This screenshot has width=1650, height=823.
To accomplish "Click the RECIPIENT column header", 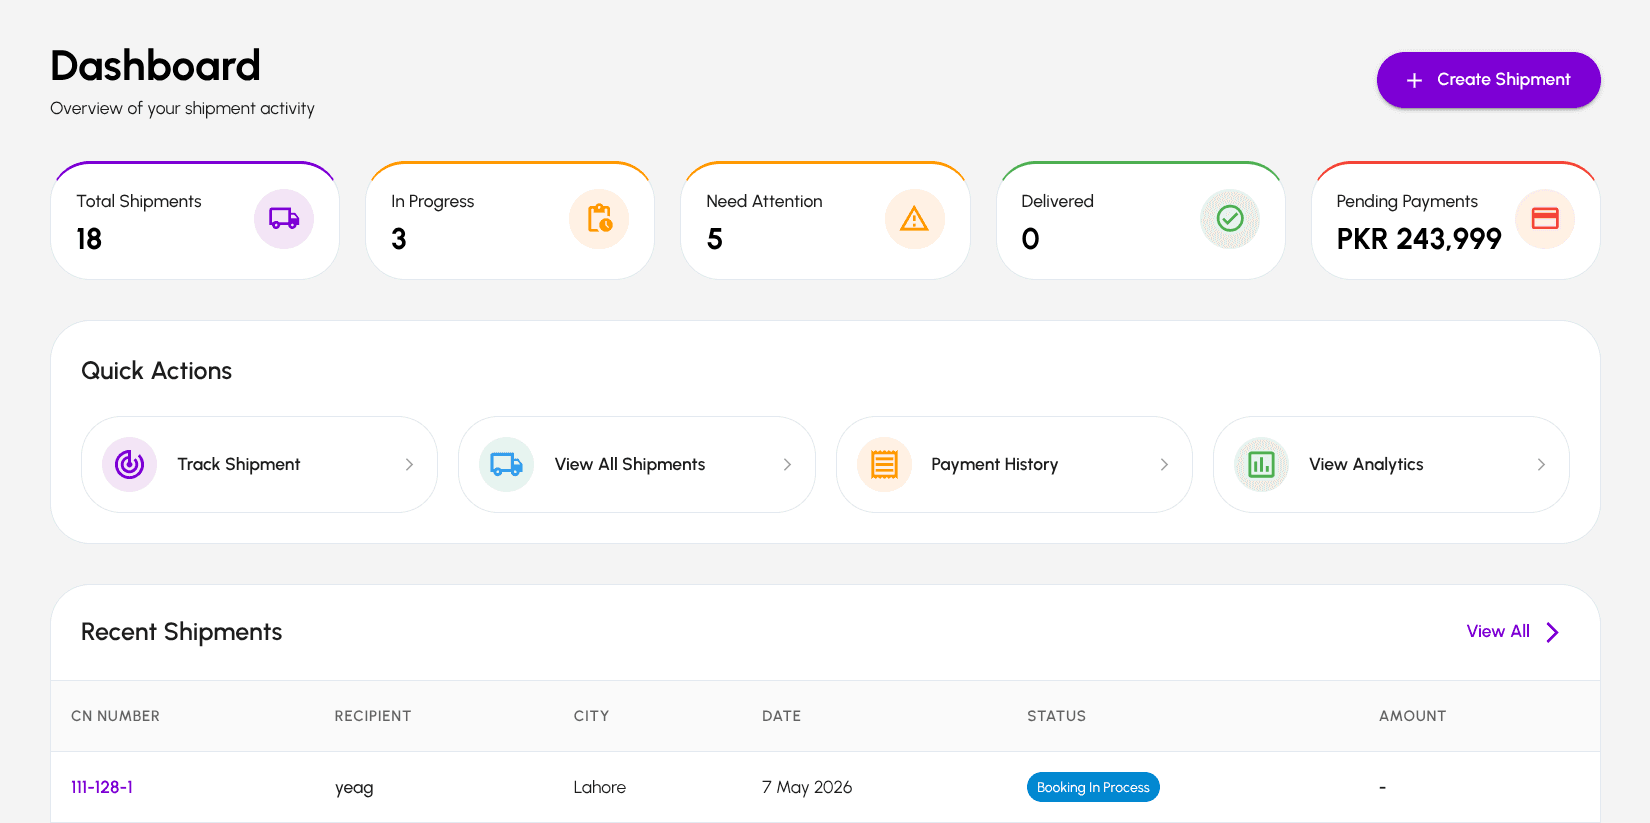I will 373,716.
